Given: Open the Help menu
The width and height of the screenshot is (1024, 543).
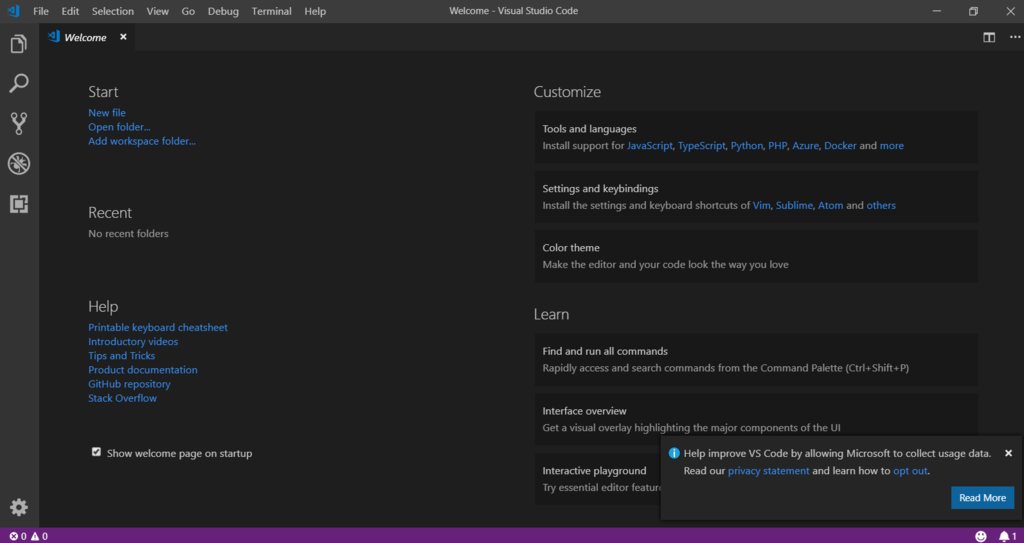Looking at the screenshot, I should [315, 11].
